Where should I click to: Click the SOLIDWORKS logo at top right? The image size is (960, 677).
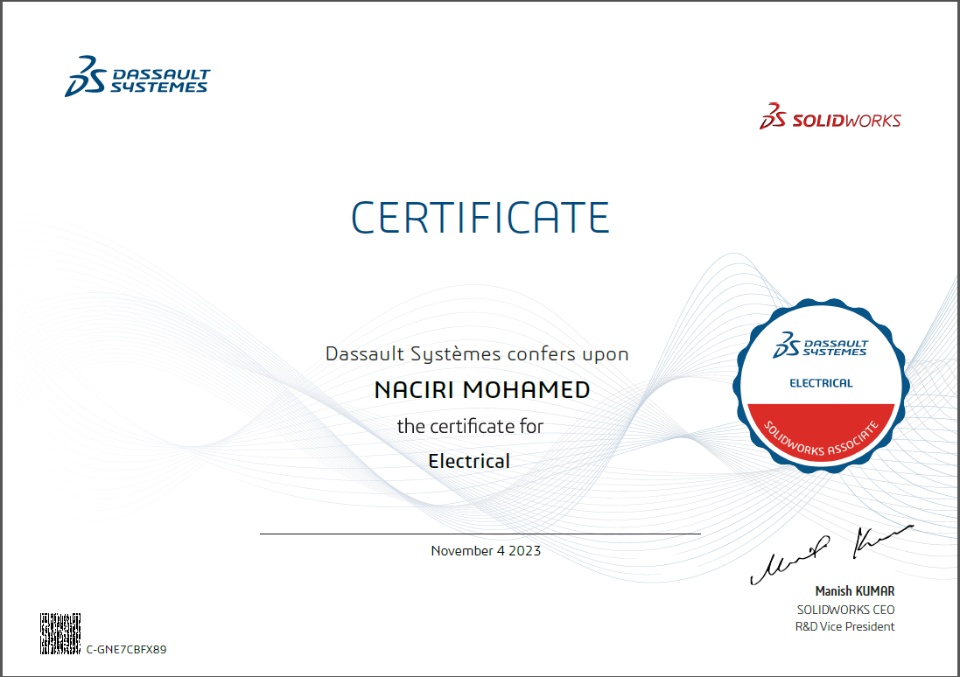[830, 116]
